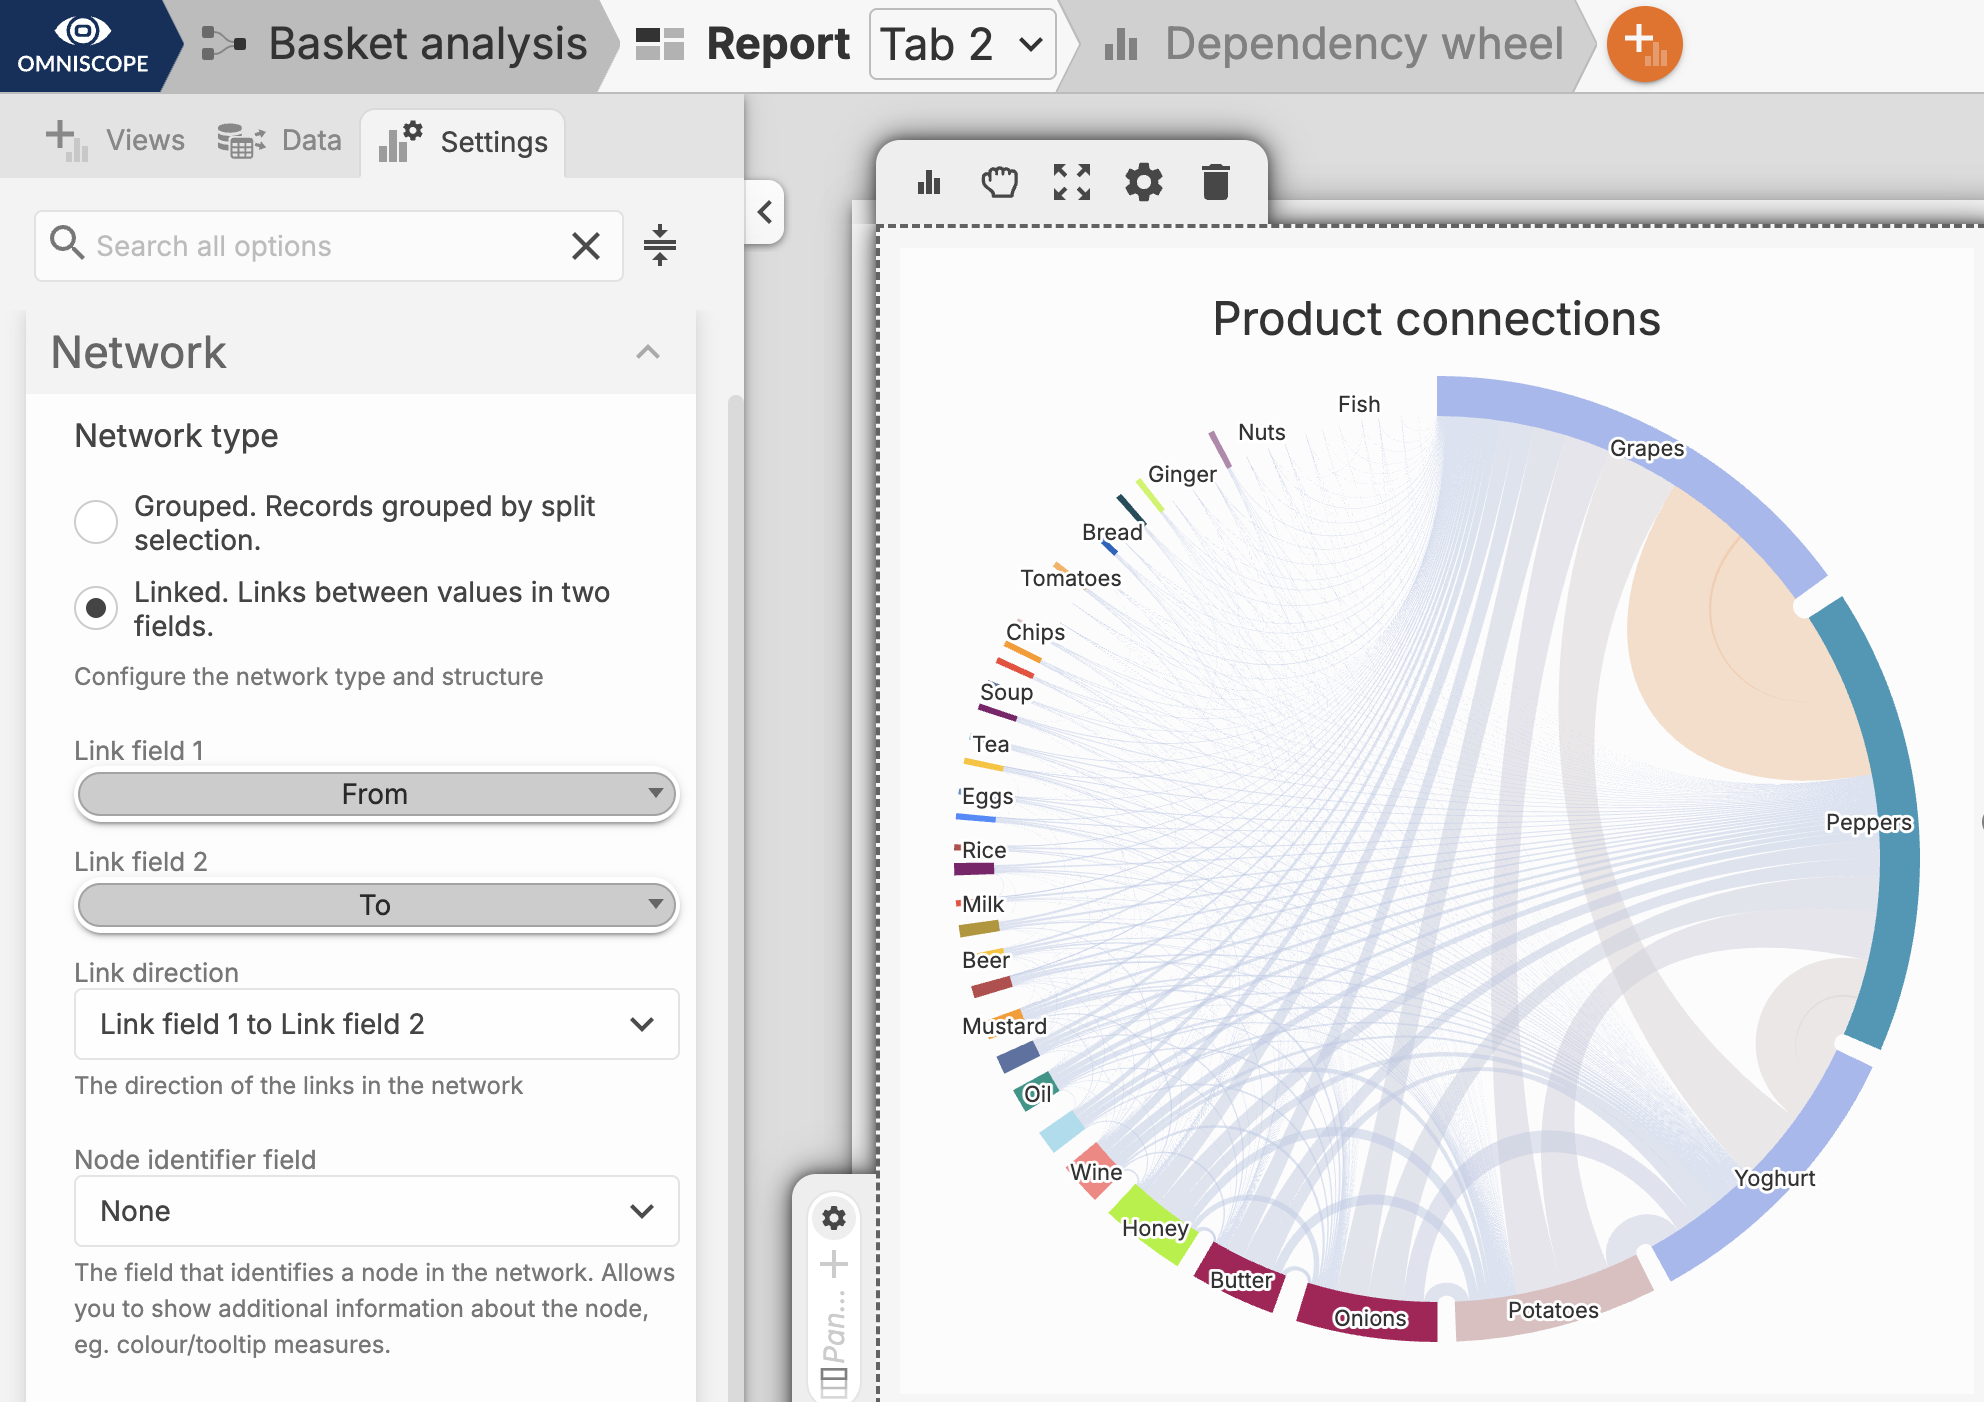Expand the Link direction dropdown
The height and width of the screenshot is (1402, 1984).
(376, 1024)
